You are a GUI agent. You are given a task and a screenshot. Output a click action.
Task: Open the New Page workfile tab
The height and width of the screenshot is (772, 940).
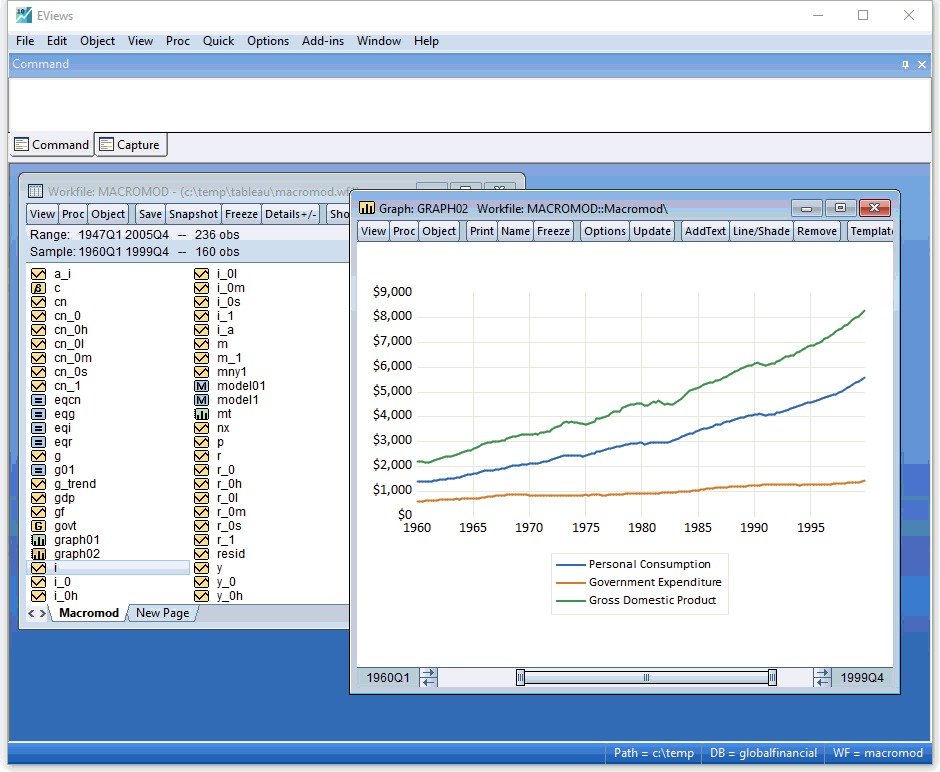(x=162, y=613)
